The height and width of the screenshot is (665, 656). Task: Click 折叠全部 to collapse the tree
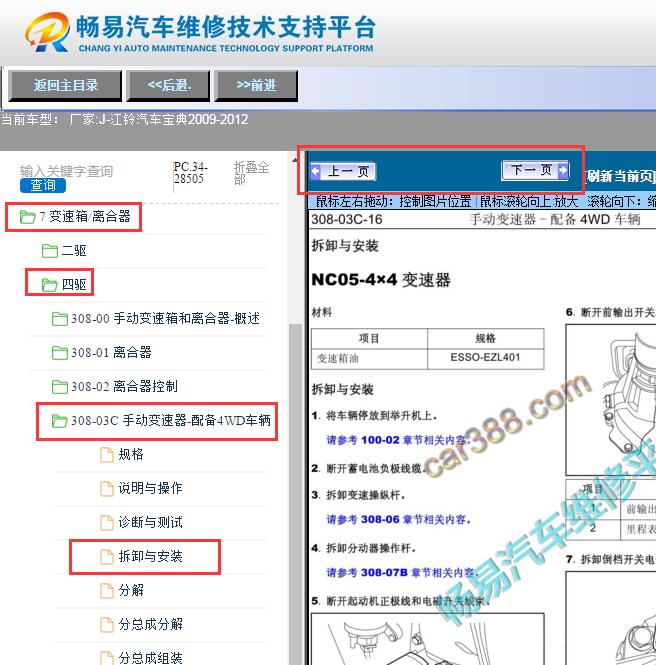click(251, 173)
